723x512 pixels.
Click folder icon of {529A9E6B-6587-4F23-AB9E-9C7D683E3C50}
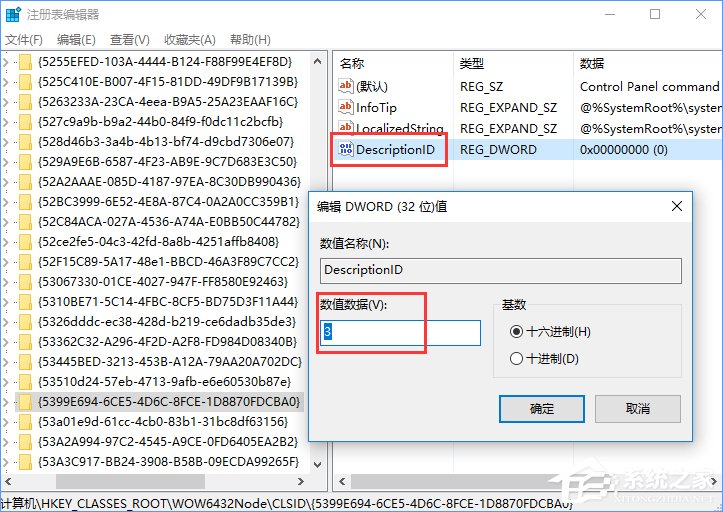click(x=25, y=162)
